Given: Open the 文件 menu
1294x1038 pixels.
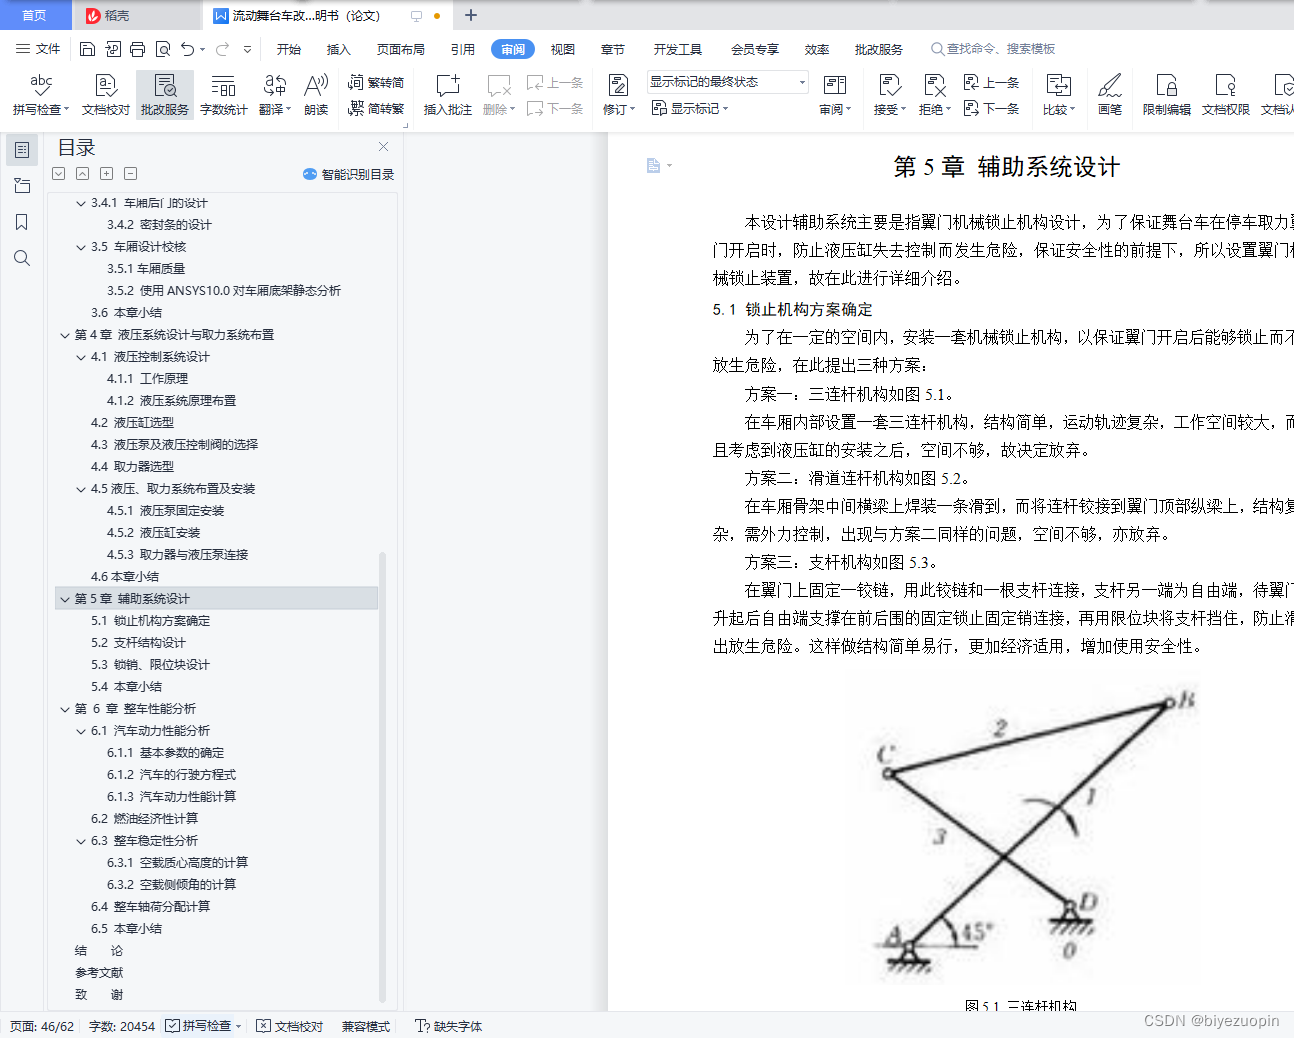Looking at the screenshot, I should coord(38,49).
